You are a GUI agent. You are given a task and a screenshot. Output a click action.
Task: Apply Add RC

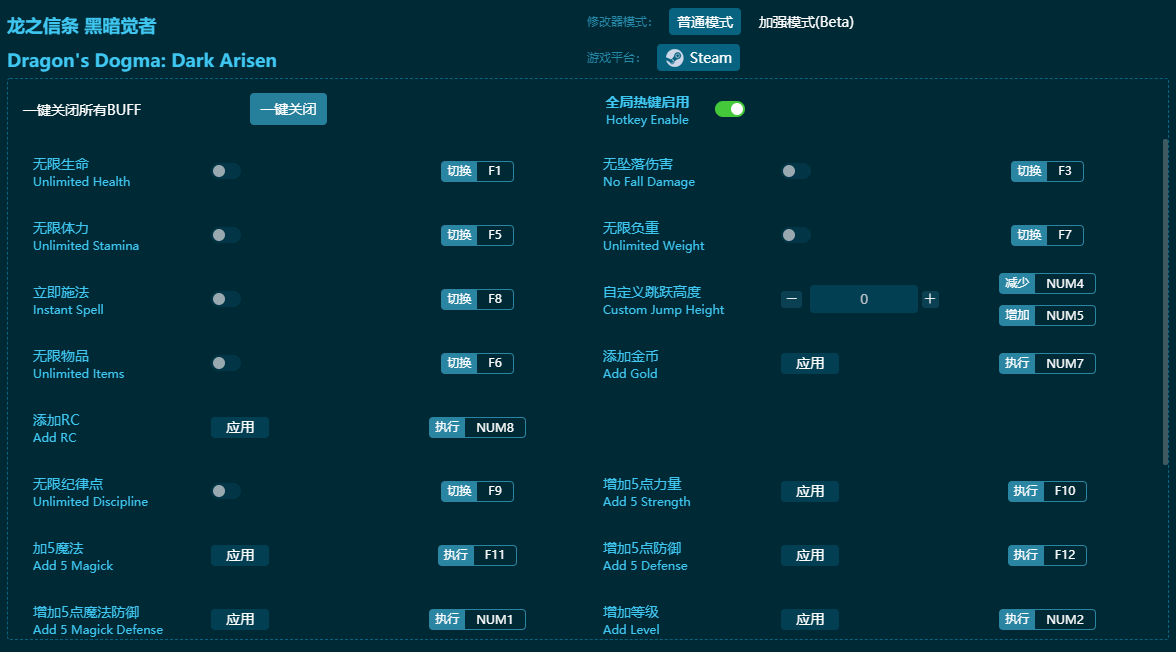click(x=240, y=428)
